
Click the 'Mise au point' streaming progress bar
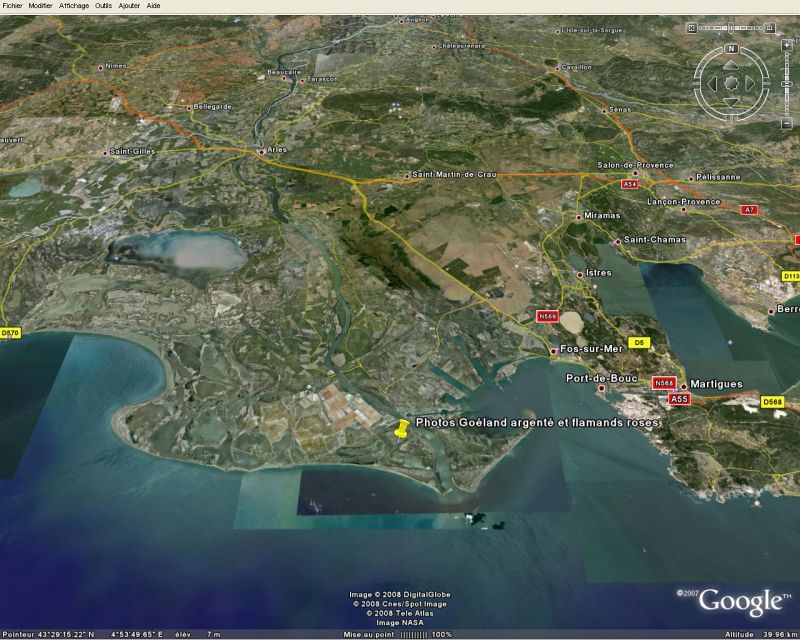[x=413, y=634]
